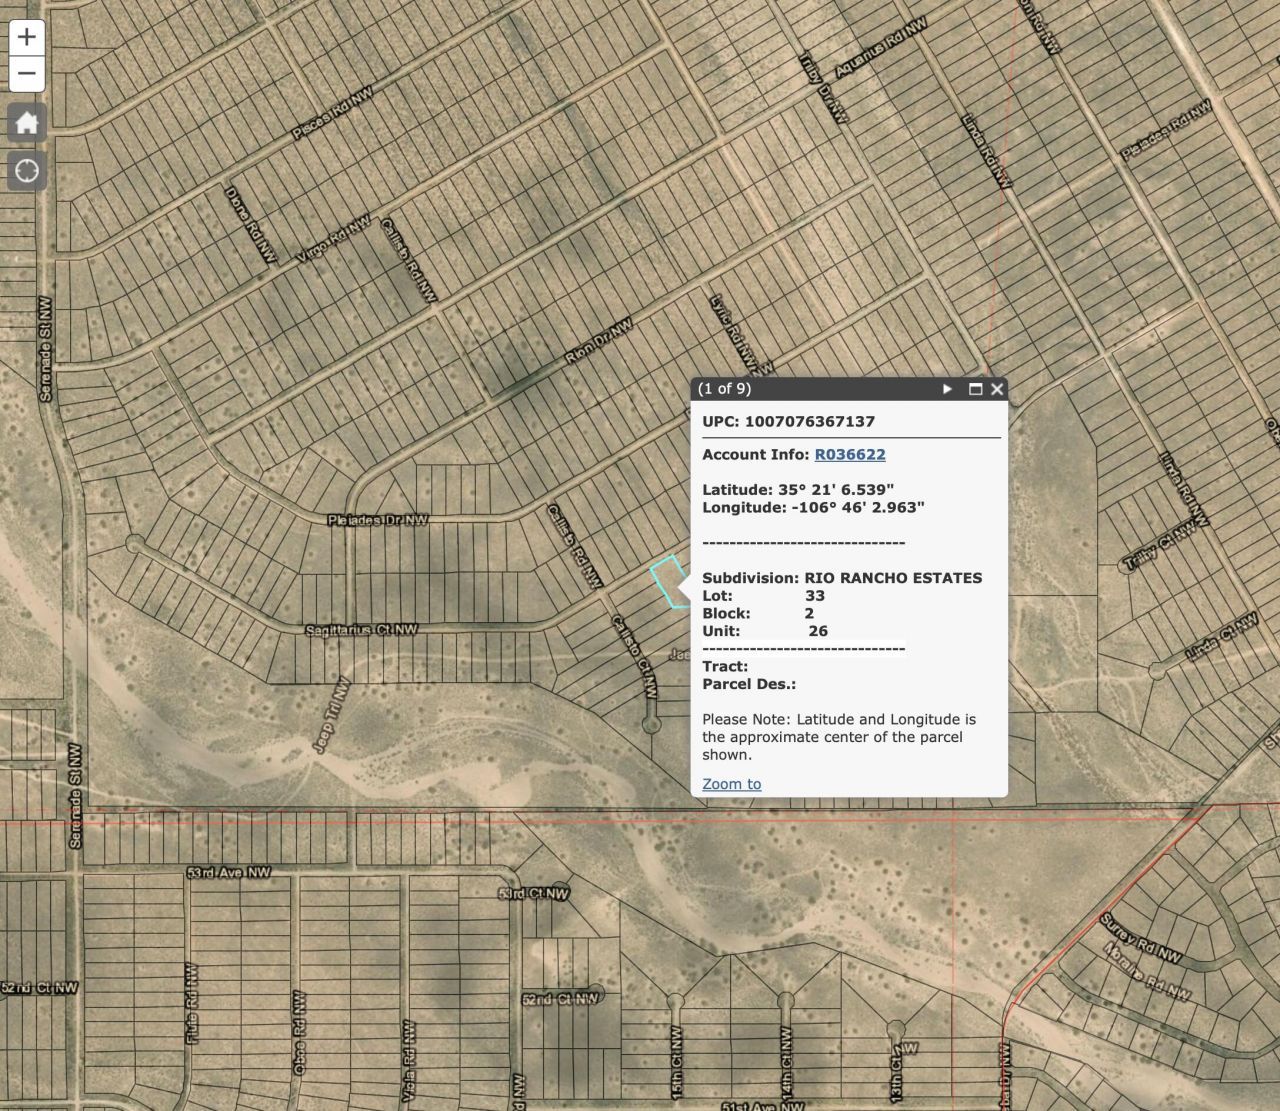Show next feature in the popup
This screenshot has width=1280, height=1111.
tap(947, 389)
